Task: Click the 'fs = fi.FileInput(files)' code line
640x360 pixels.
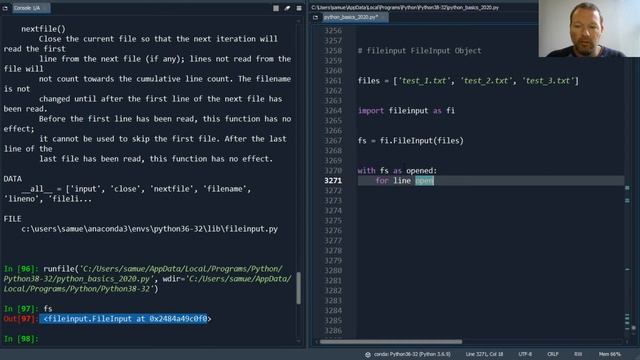Action: point(411,141)
